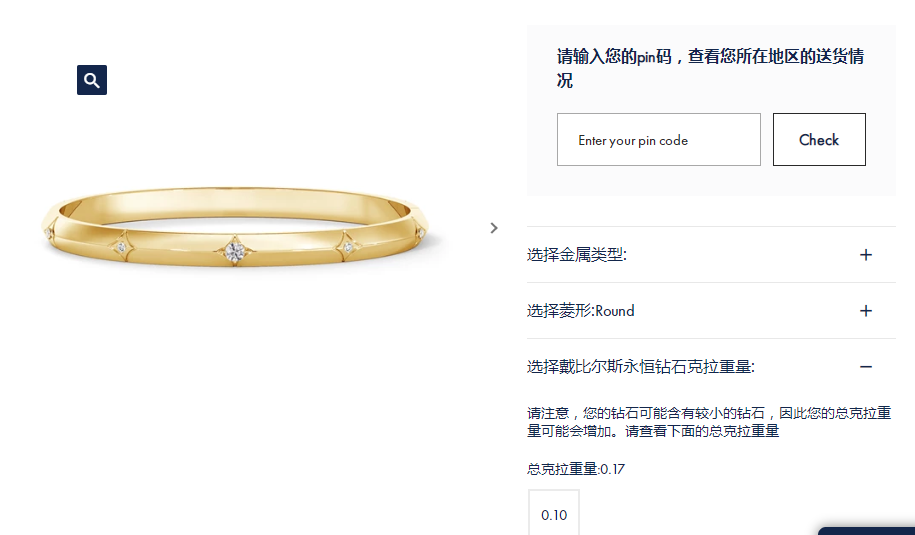The image size is (915, 535).
Task: Click the small diamond right of center
Action: pos(348,247)
